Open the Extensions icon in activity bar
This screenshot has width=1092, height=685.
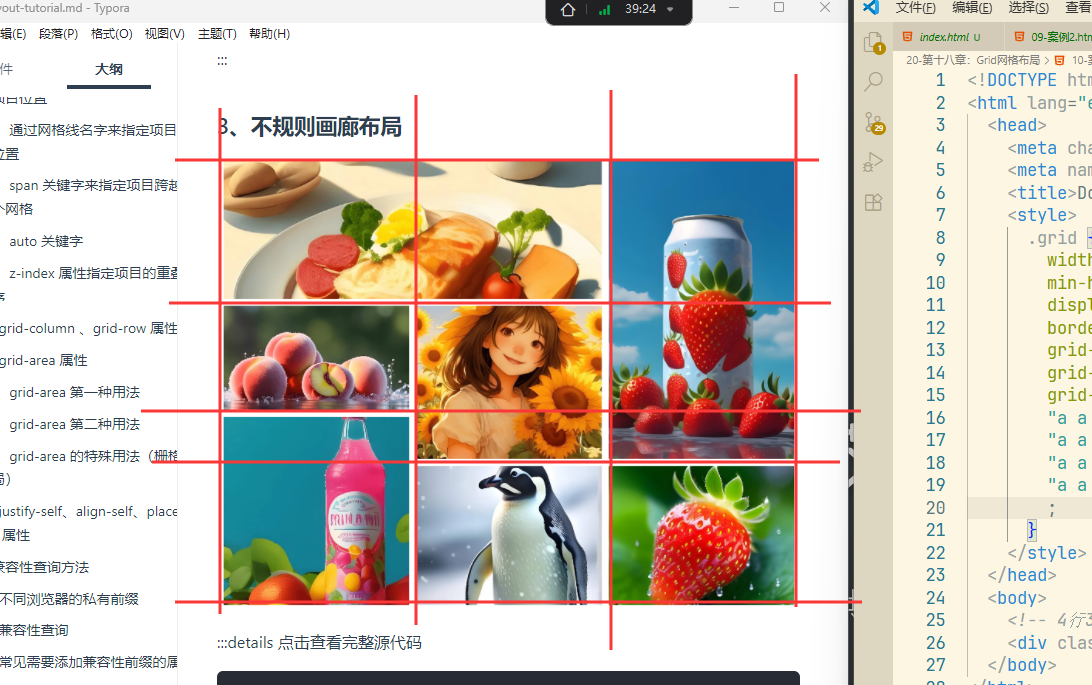[x=873, y=202]
